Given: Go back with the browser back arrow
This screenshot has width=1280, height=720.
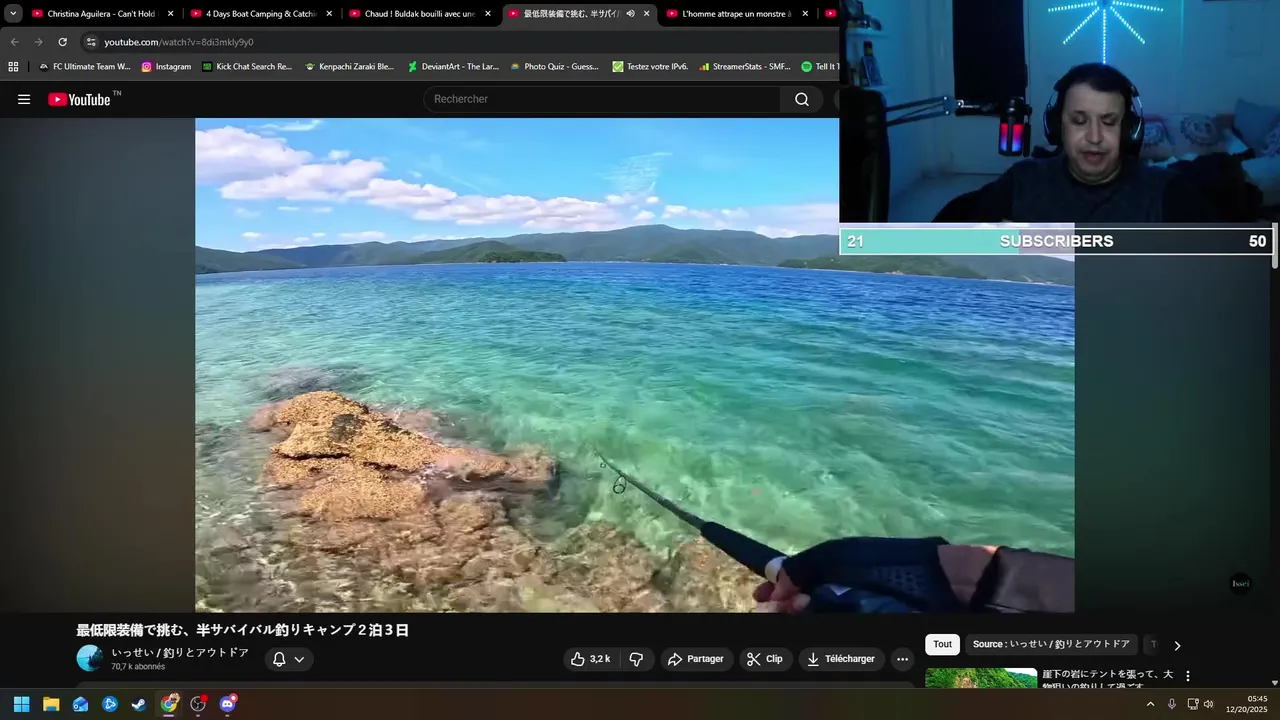Looking at the screenshot, I should 14,42.
